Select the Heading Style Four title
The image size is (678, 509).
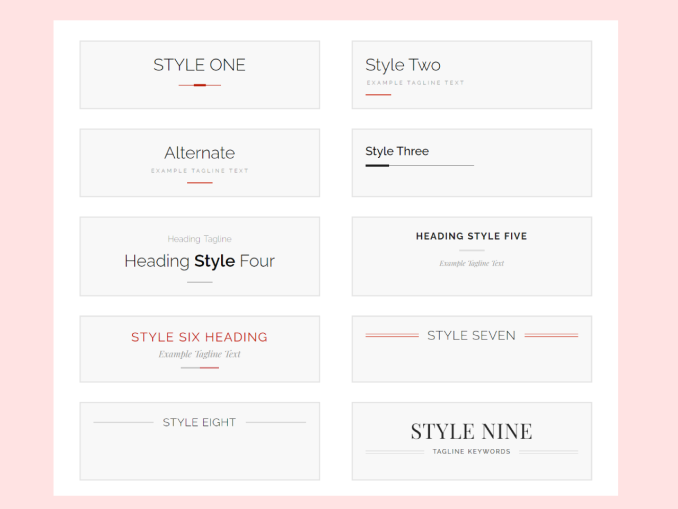[x=199, y=261]
